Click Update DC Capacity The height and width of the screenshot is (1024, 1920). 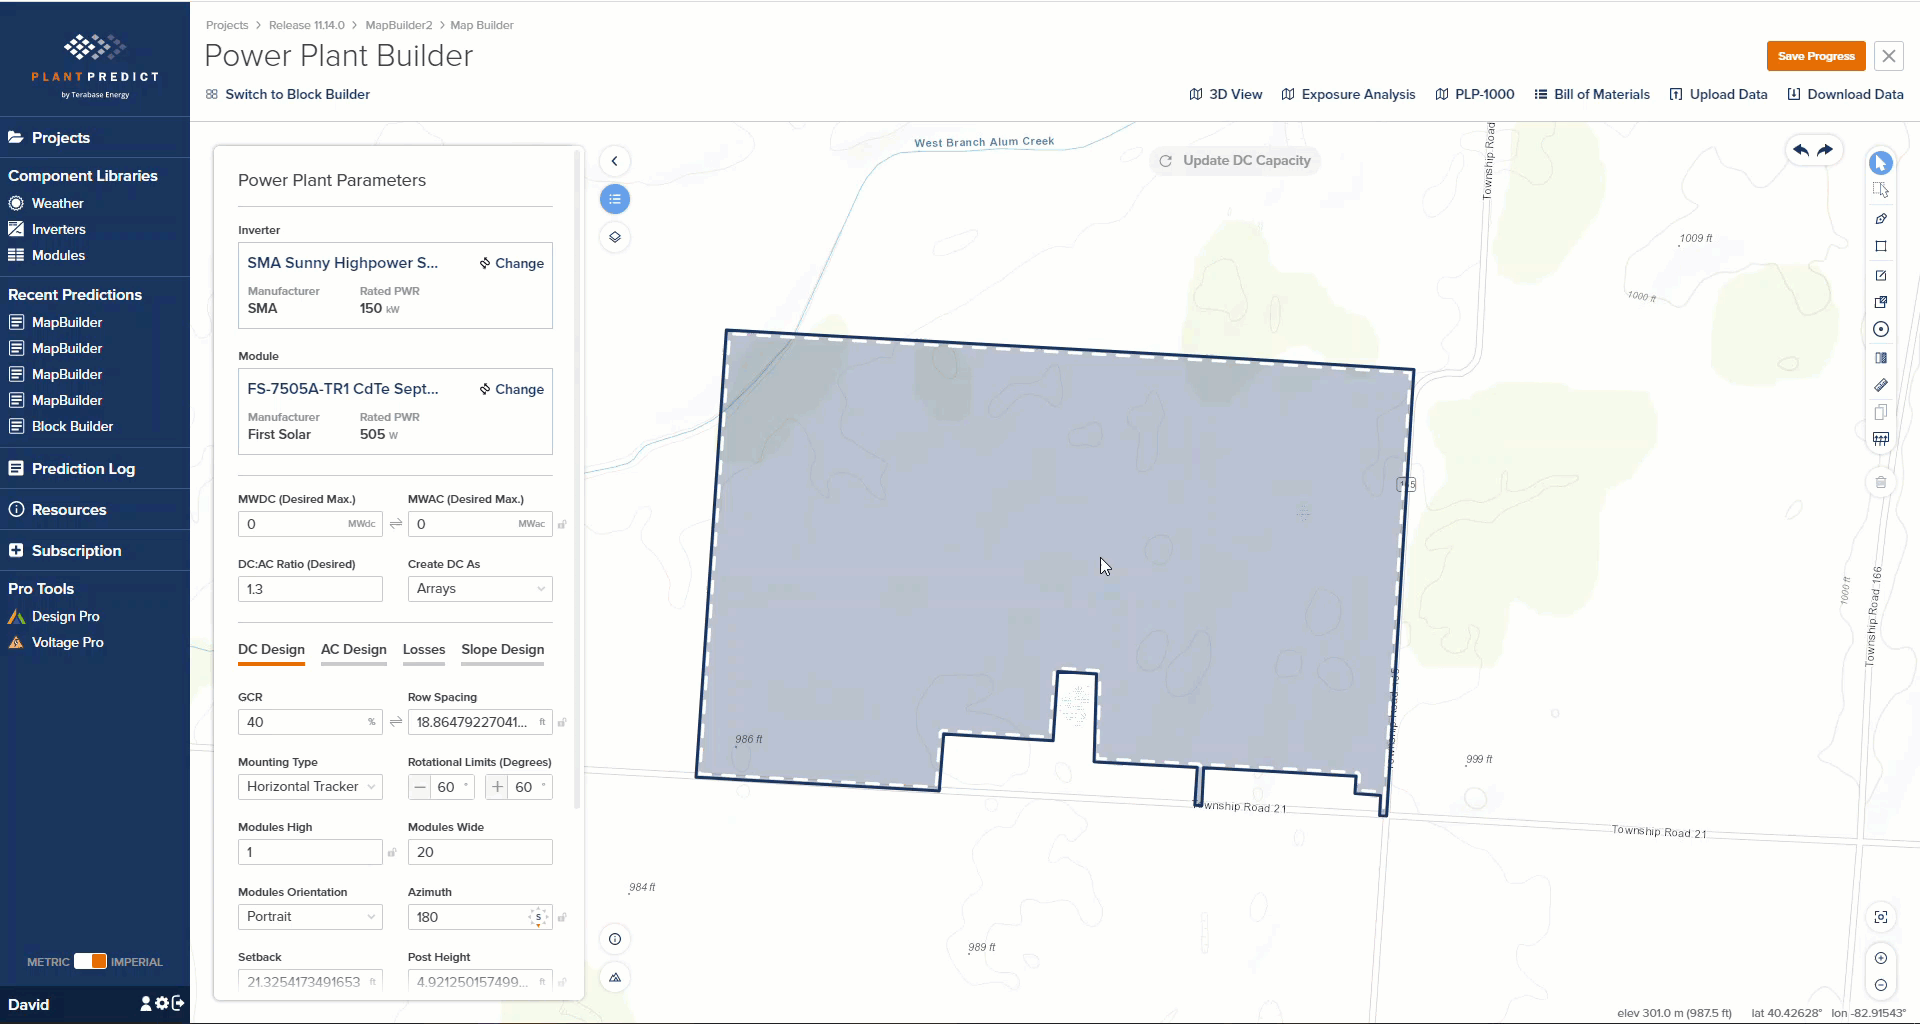tap(1236, 160)
